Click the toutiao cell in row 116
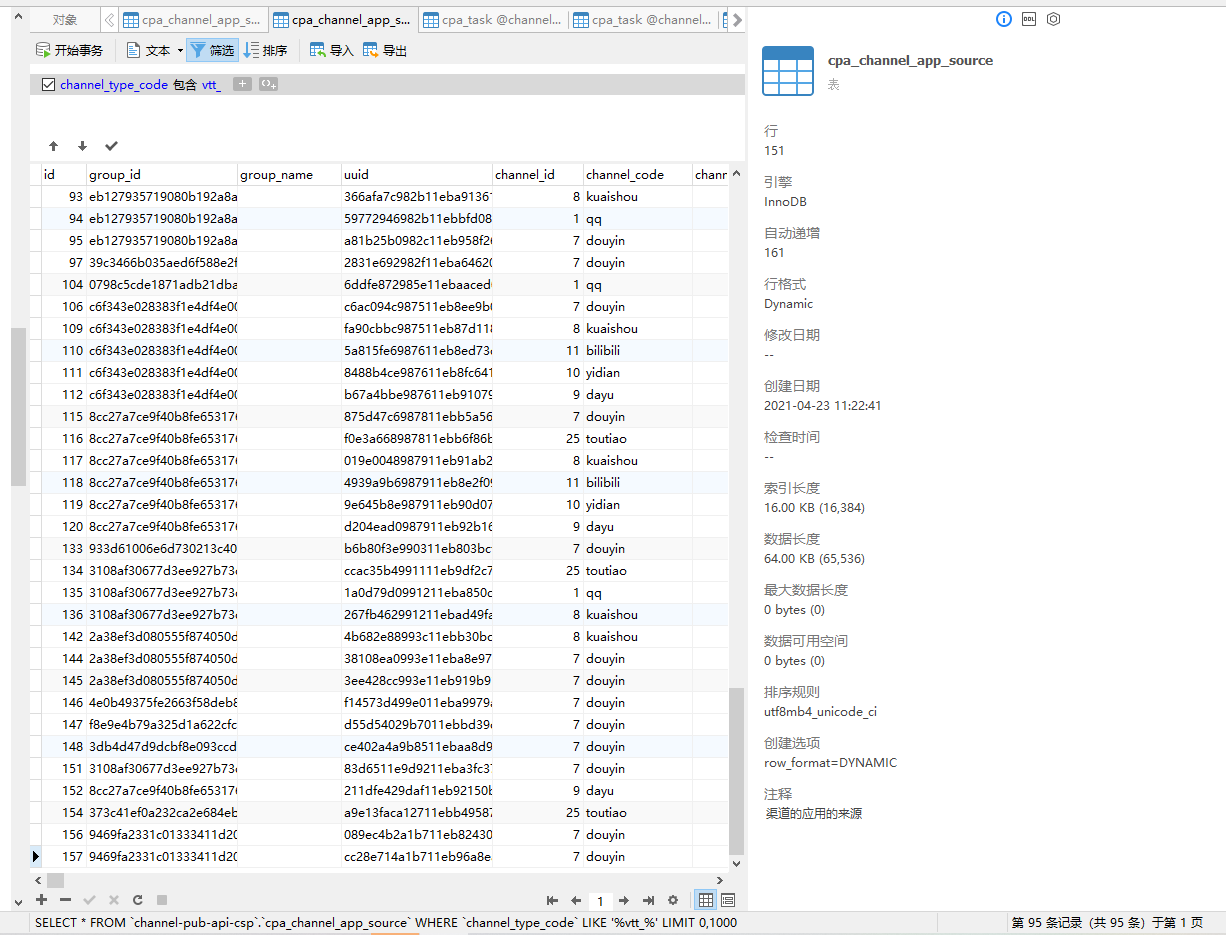Image resolution: width=1226 pixels, height=935 pixels. click(x=637, y=439)
